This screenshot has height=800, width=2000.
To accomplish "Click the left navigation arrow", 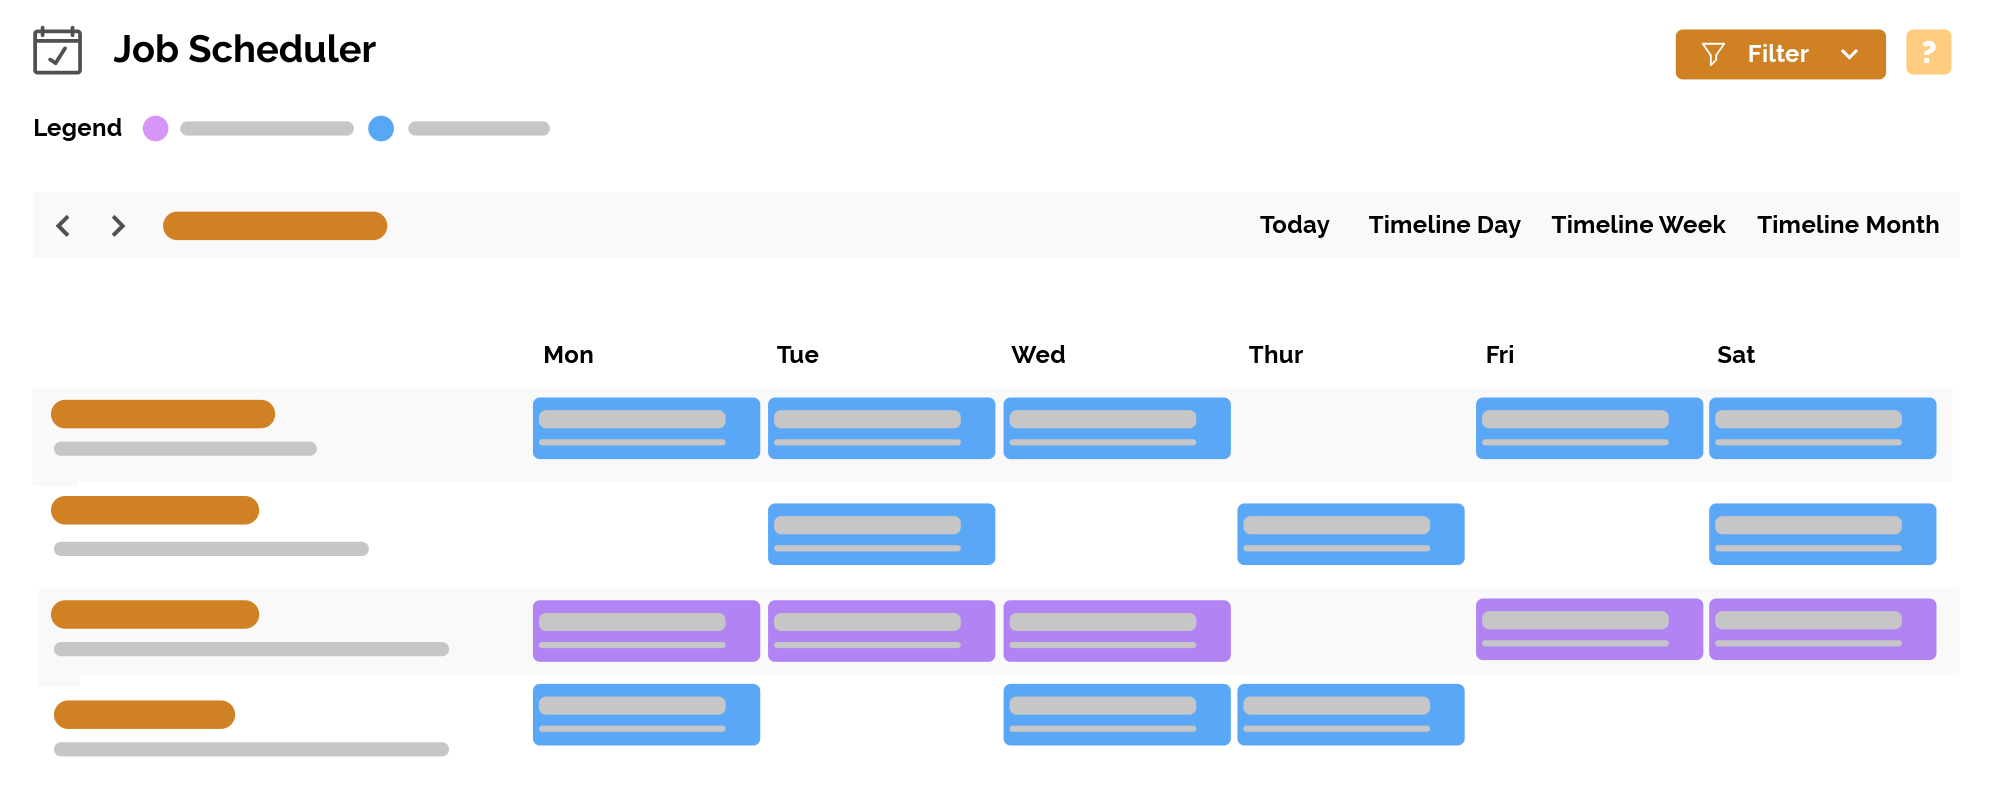I will coord(64,226).
